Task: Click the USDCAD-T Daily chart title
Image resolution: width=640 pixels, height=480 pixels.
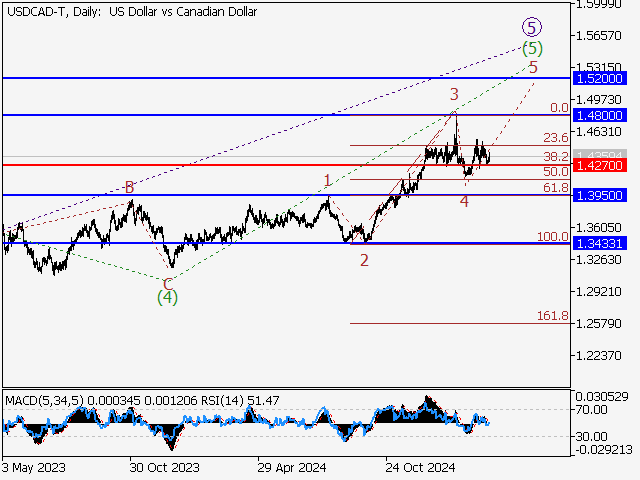Action: [130, 12]
